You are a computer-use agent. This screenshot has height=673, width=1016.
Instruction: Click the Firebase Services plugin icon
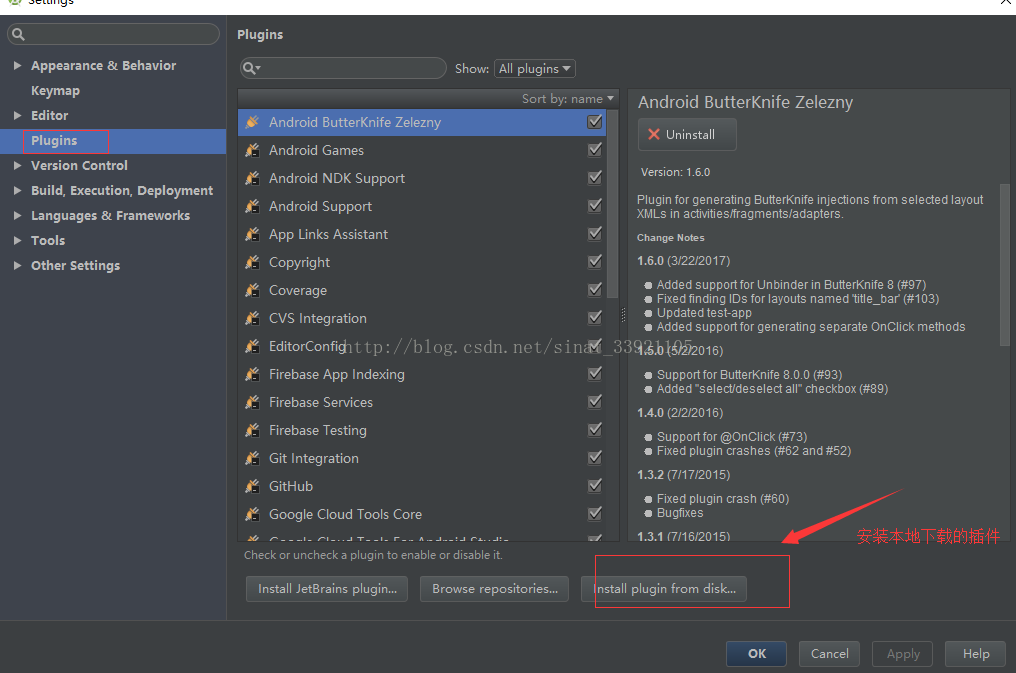coord(253,402)
